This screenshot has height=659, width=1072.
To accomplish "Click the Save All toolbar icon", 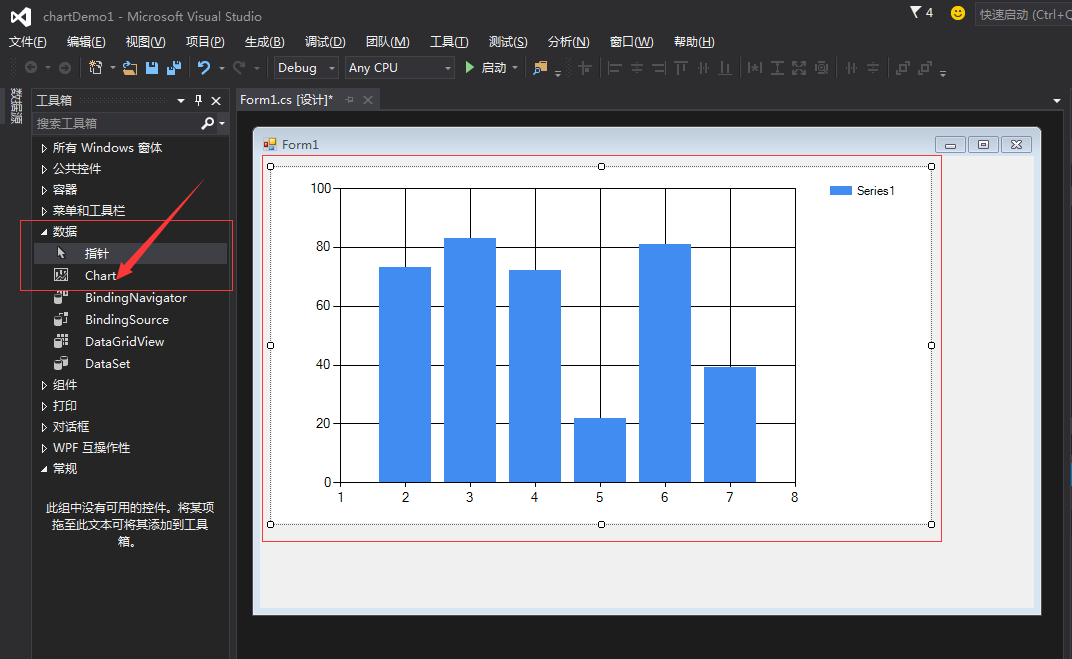I will [174, 68].
